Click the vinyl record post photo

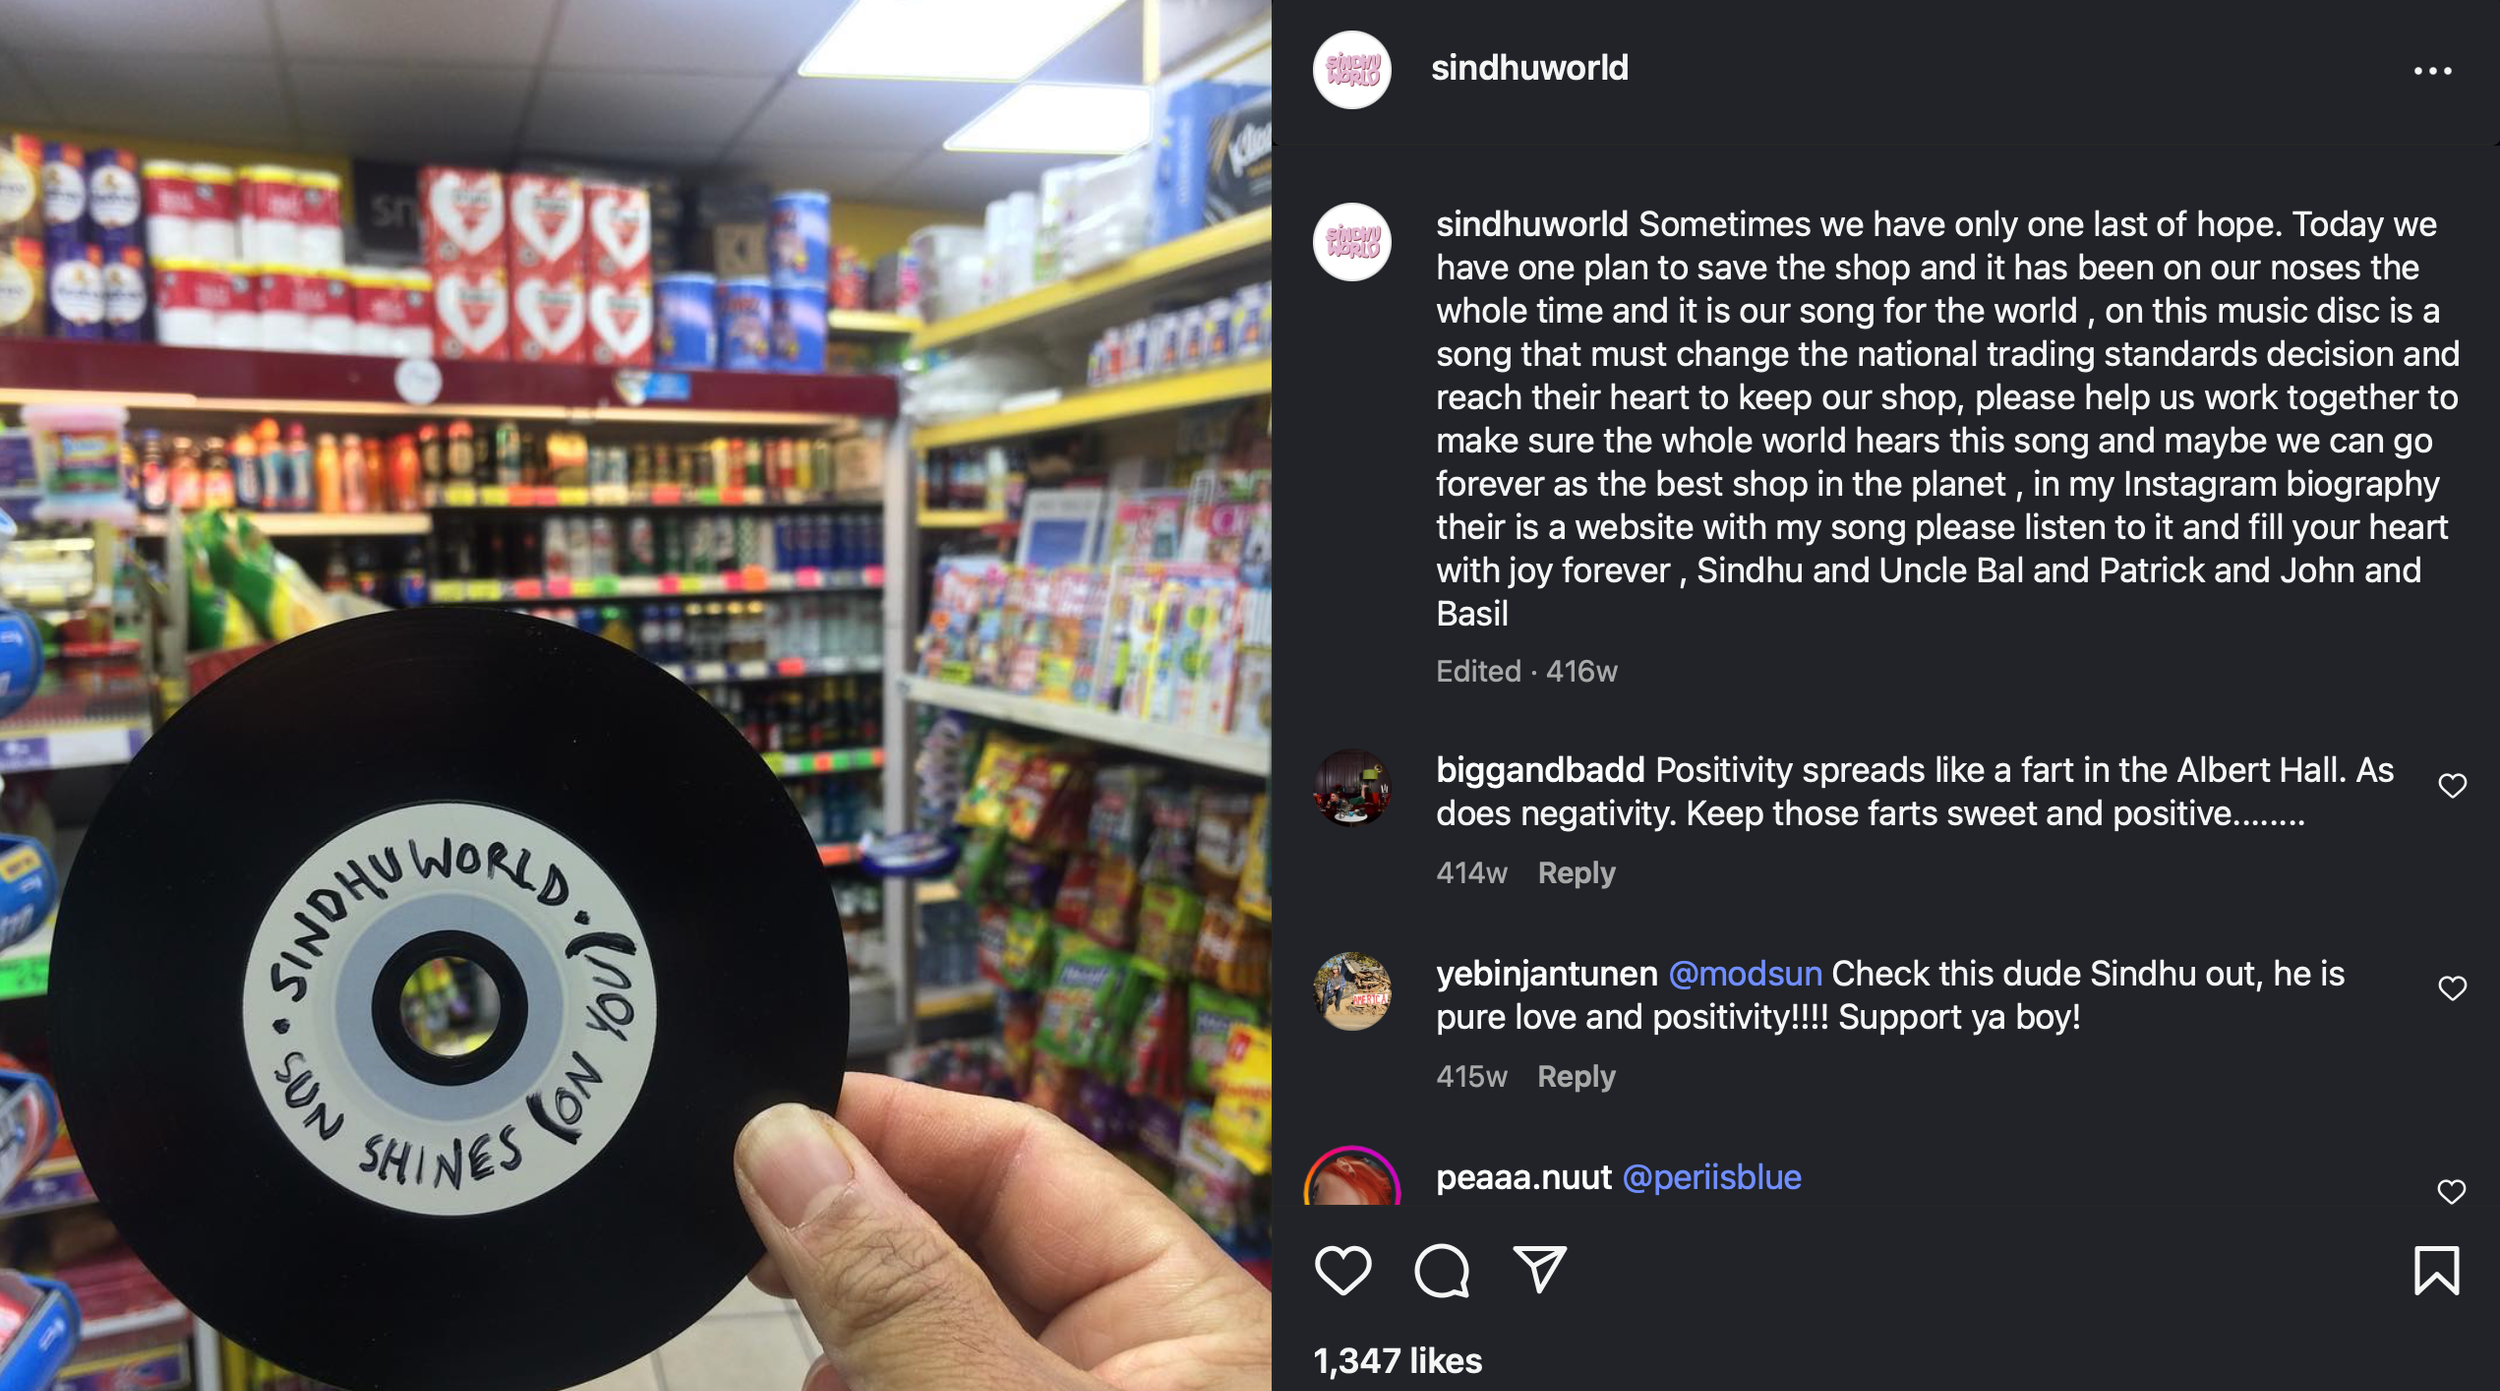[636, 696]
